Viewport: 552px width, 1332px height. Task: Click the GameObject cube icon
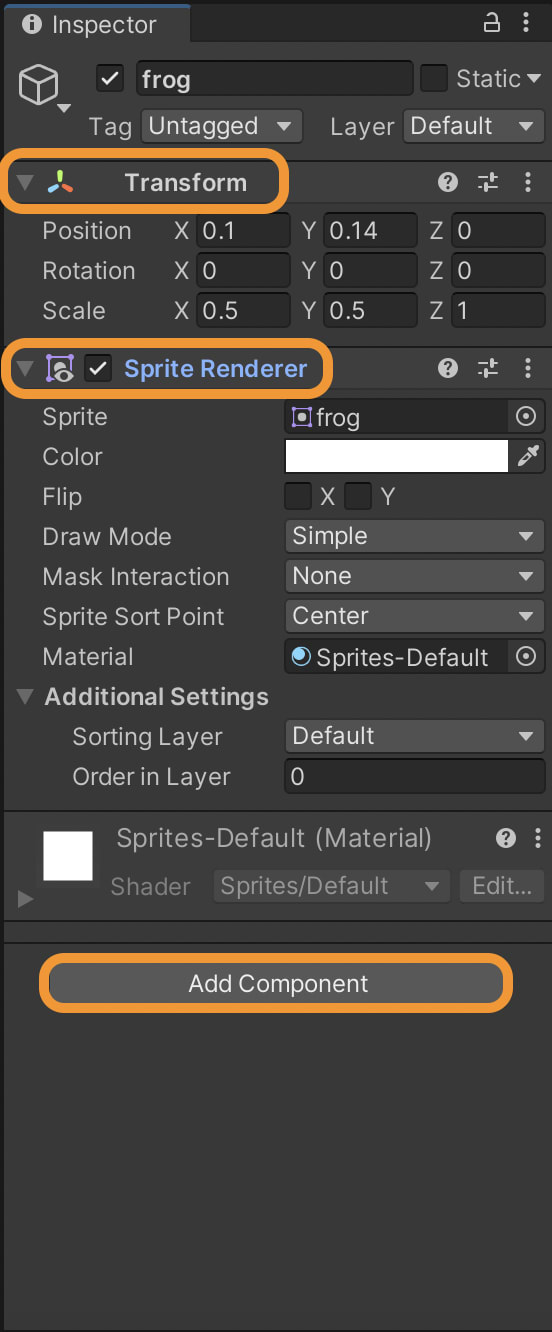pos(39,87)
